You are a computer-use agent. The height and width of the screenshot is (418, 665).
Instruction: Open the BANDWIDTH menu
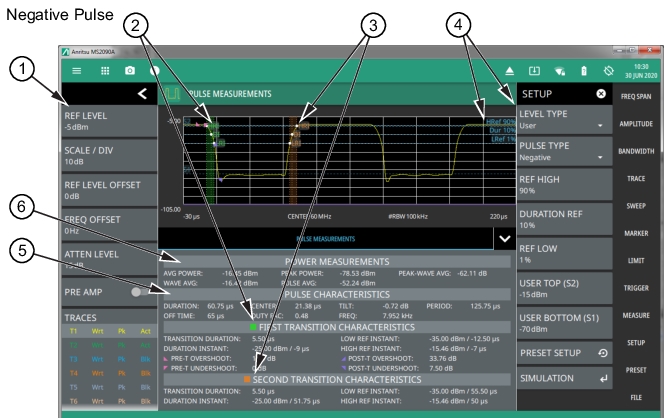(636, 151)
